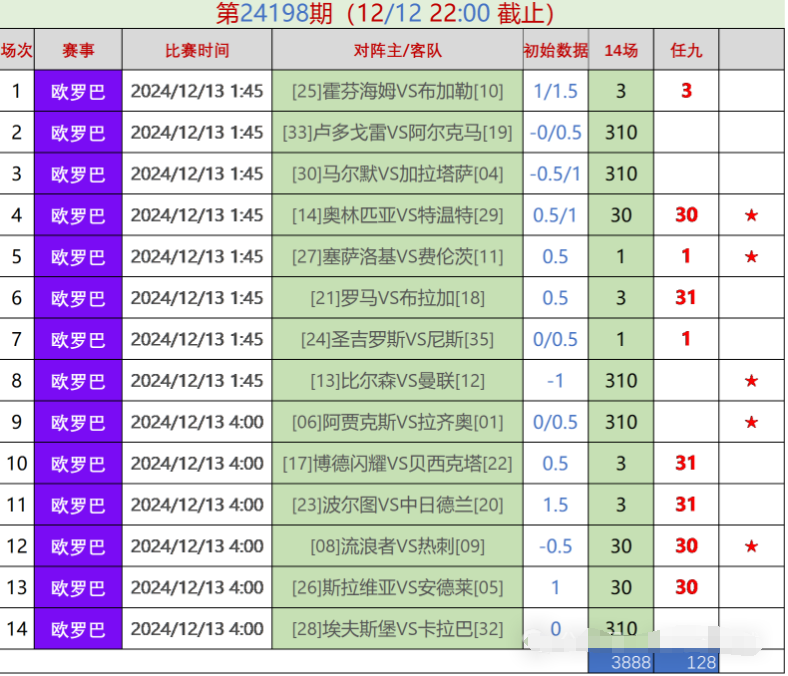Open the 比尔森VS曼联 match cell
Image resolution: width=788 pixels, height=676 pixels.
[x=397, y=381]
